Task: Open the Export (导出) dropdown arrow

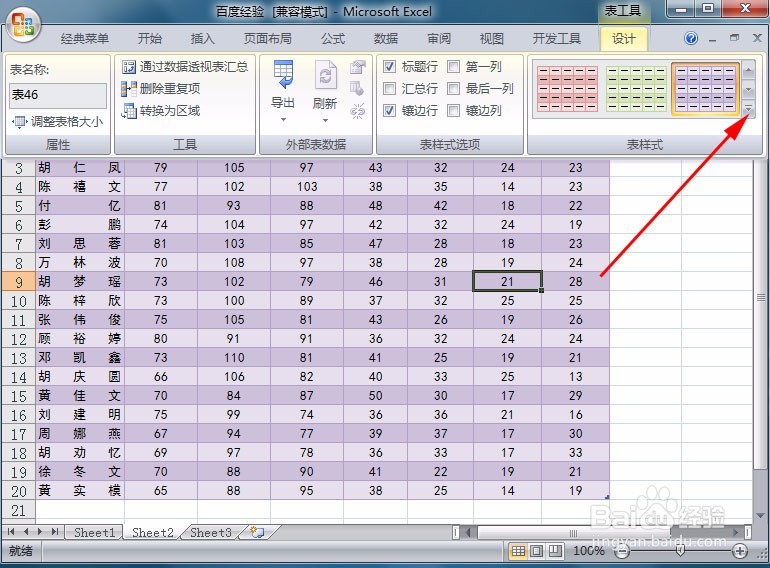Action: tap(283, 120)
